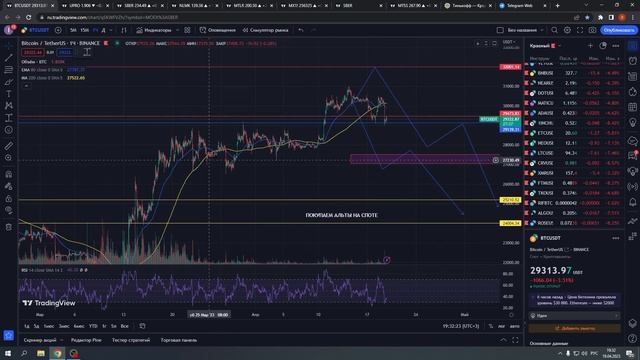The image size is (640, 360).
Task: Select the zoom-in tool in left toolbar
Action: [9, 158]
